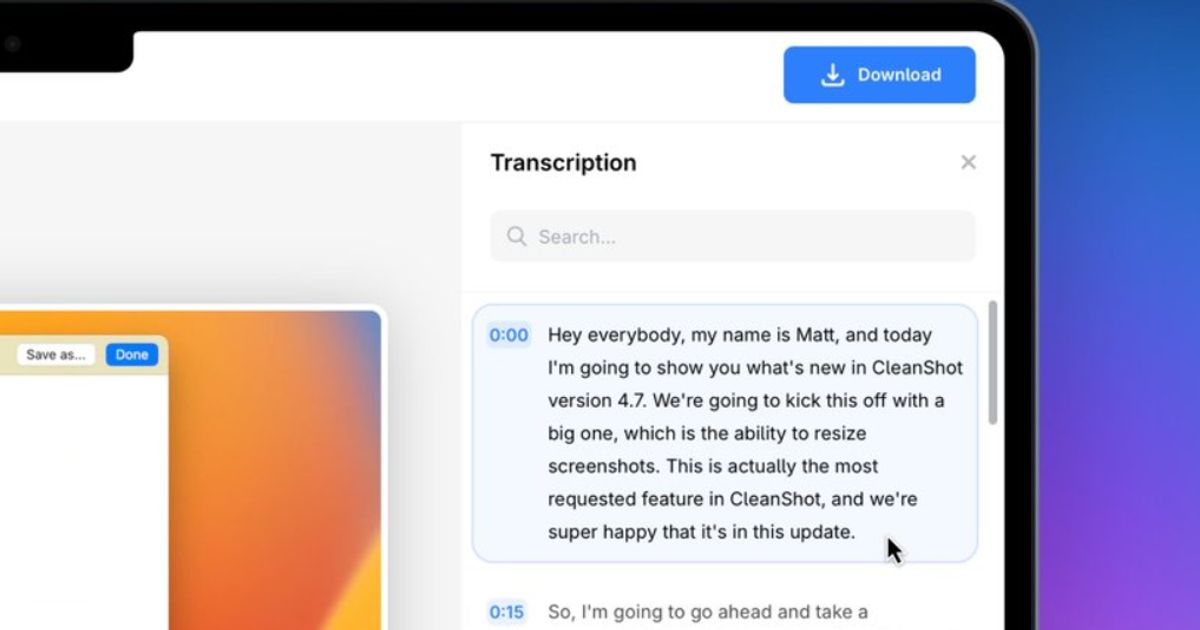The width and height of the screenshot is (1200, 630).
Task: Select the transcript line "So, I'm going to go ahead"
Action: [708, 611]
